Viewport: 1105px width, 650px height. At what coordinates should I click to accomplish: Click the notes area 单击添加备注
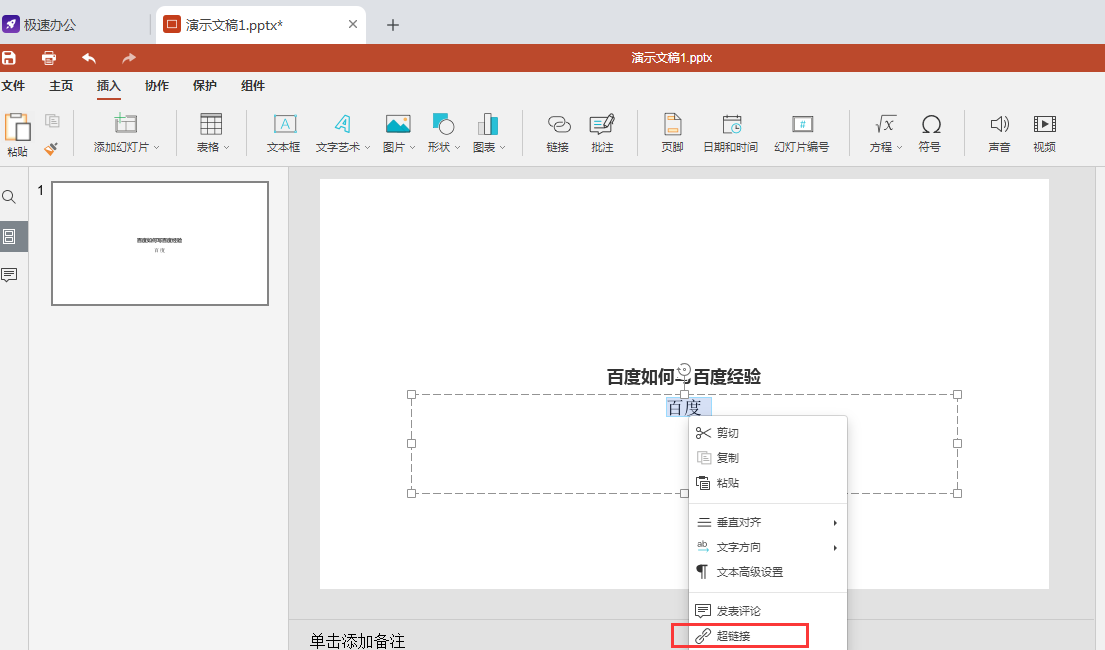click(357, 641)
